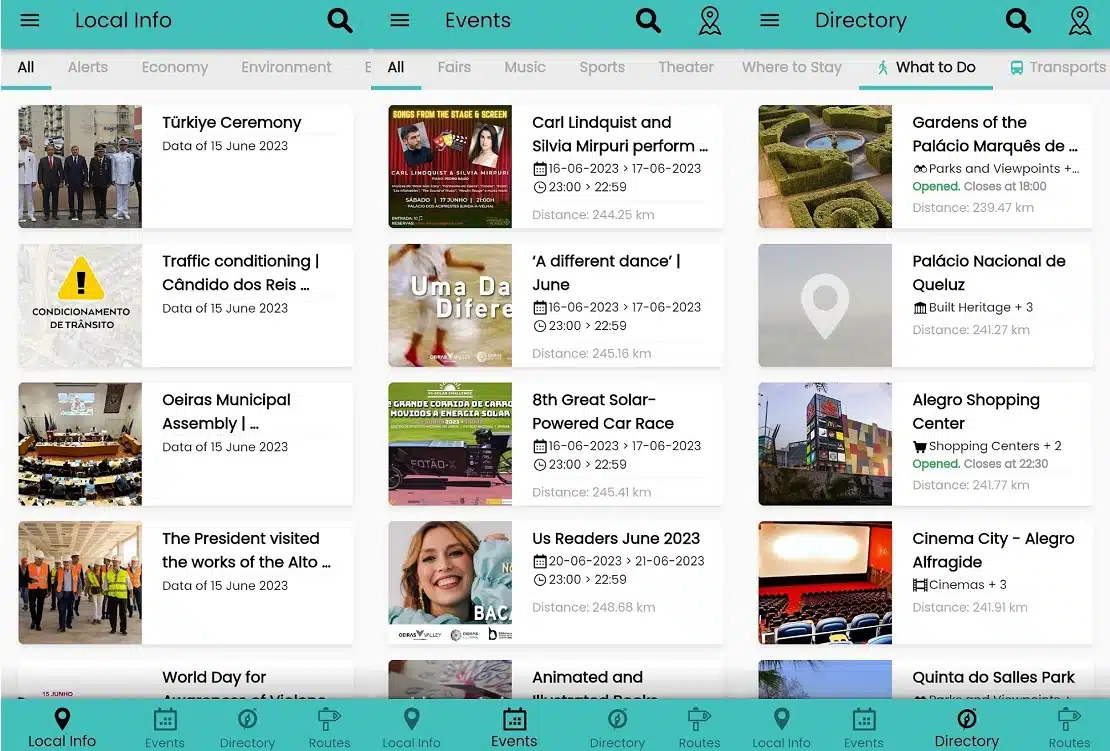
Task: Select All tab on Events screen
Action: coord(396,67)
